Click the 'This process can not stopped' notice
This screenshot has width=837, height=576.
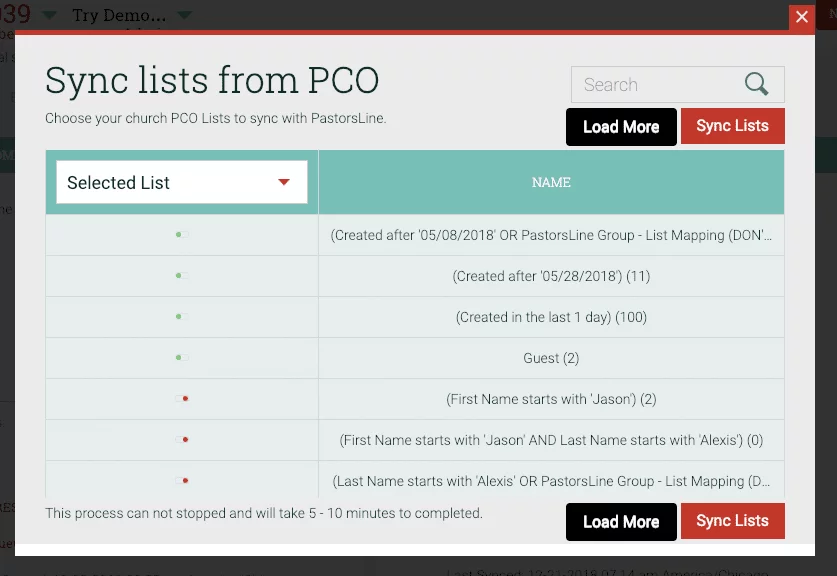tap(264, 513)
